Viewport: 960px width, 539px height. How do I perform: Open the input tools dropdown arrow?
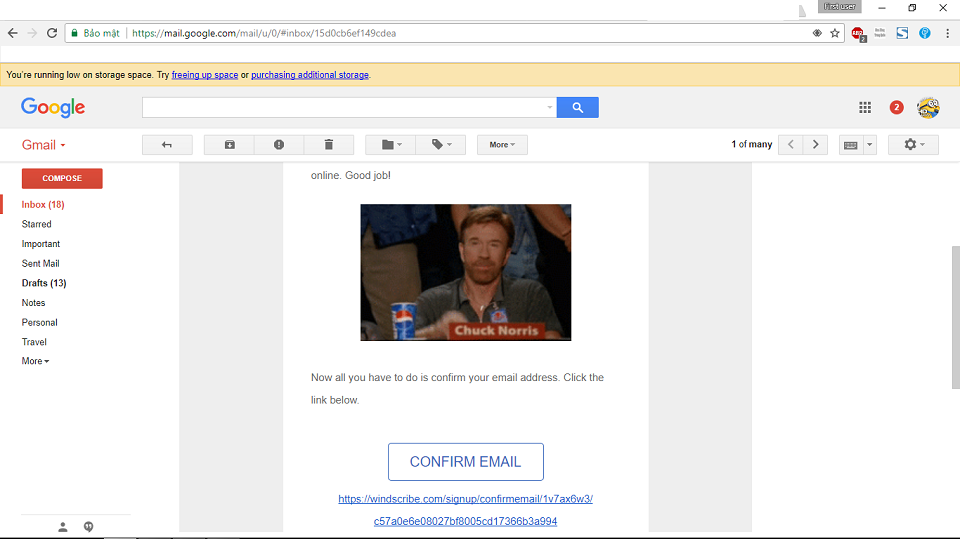(870, 145)
